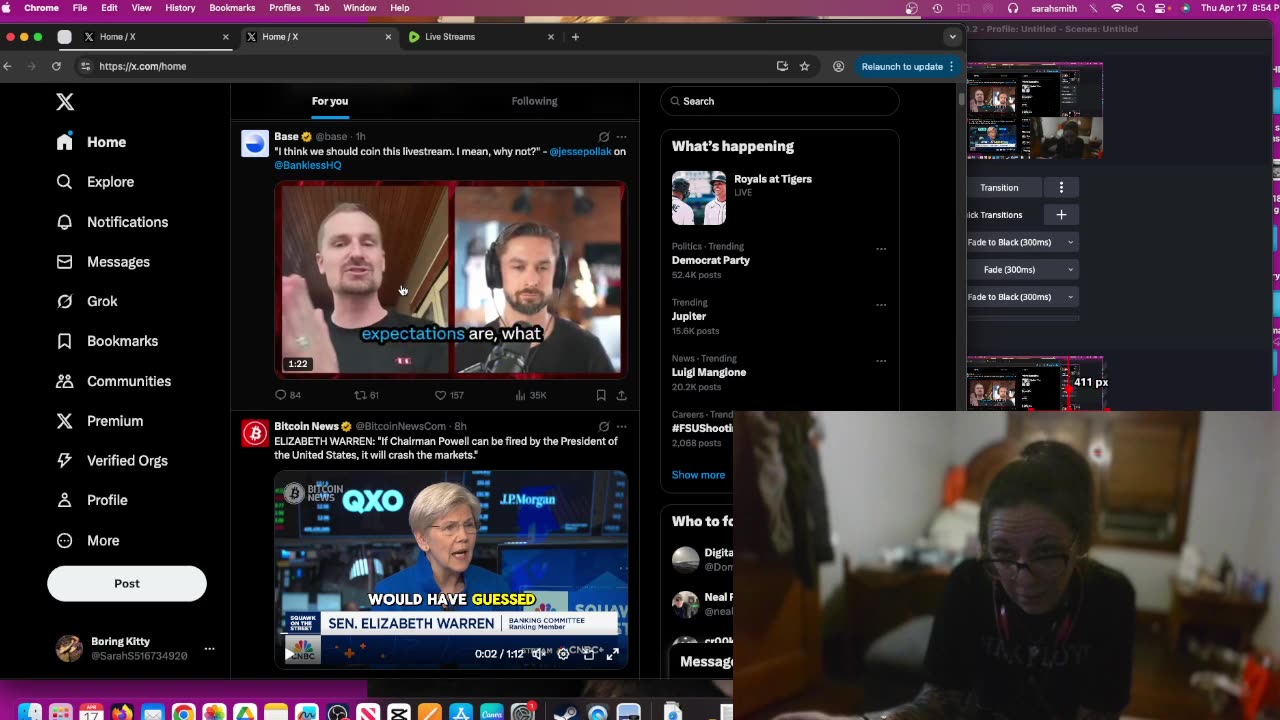This screenshot has width=1280, height=720.
Task: Open Messages envelope in sidebar
Action: pos(65,262)
